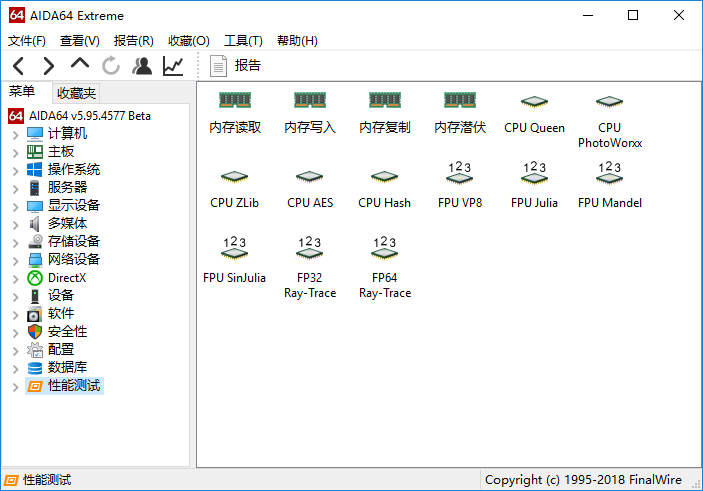Open the graph chart toolbar icon
This screenshot has height=491, width=703.
(173, 66)
